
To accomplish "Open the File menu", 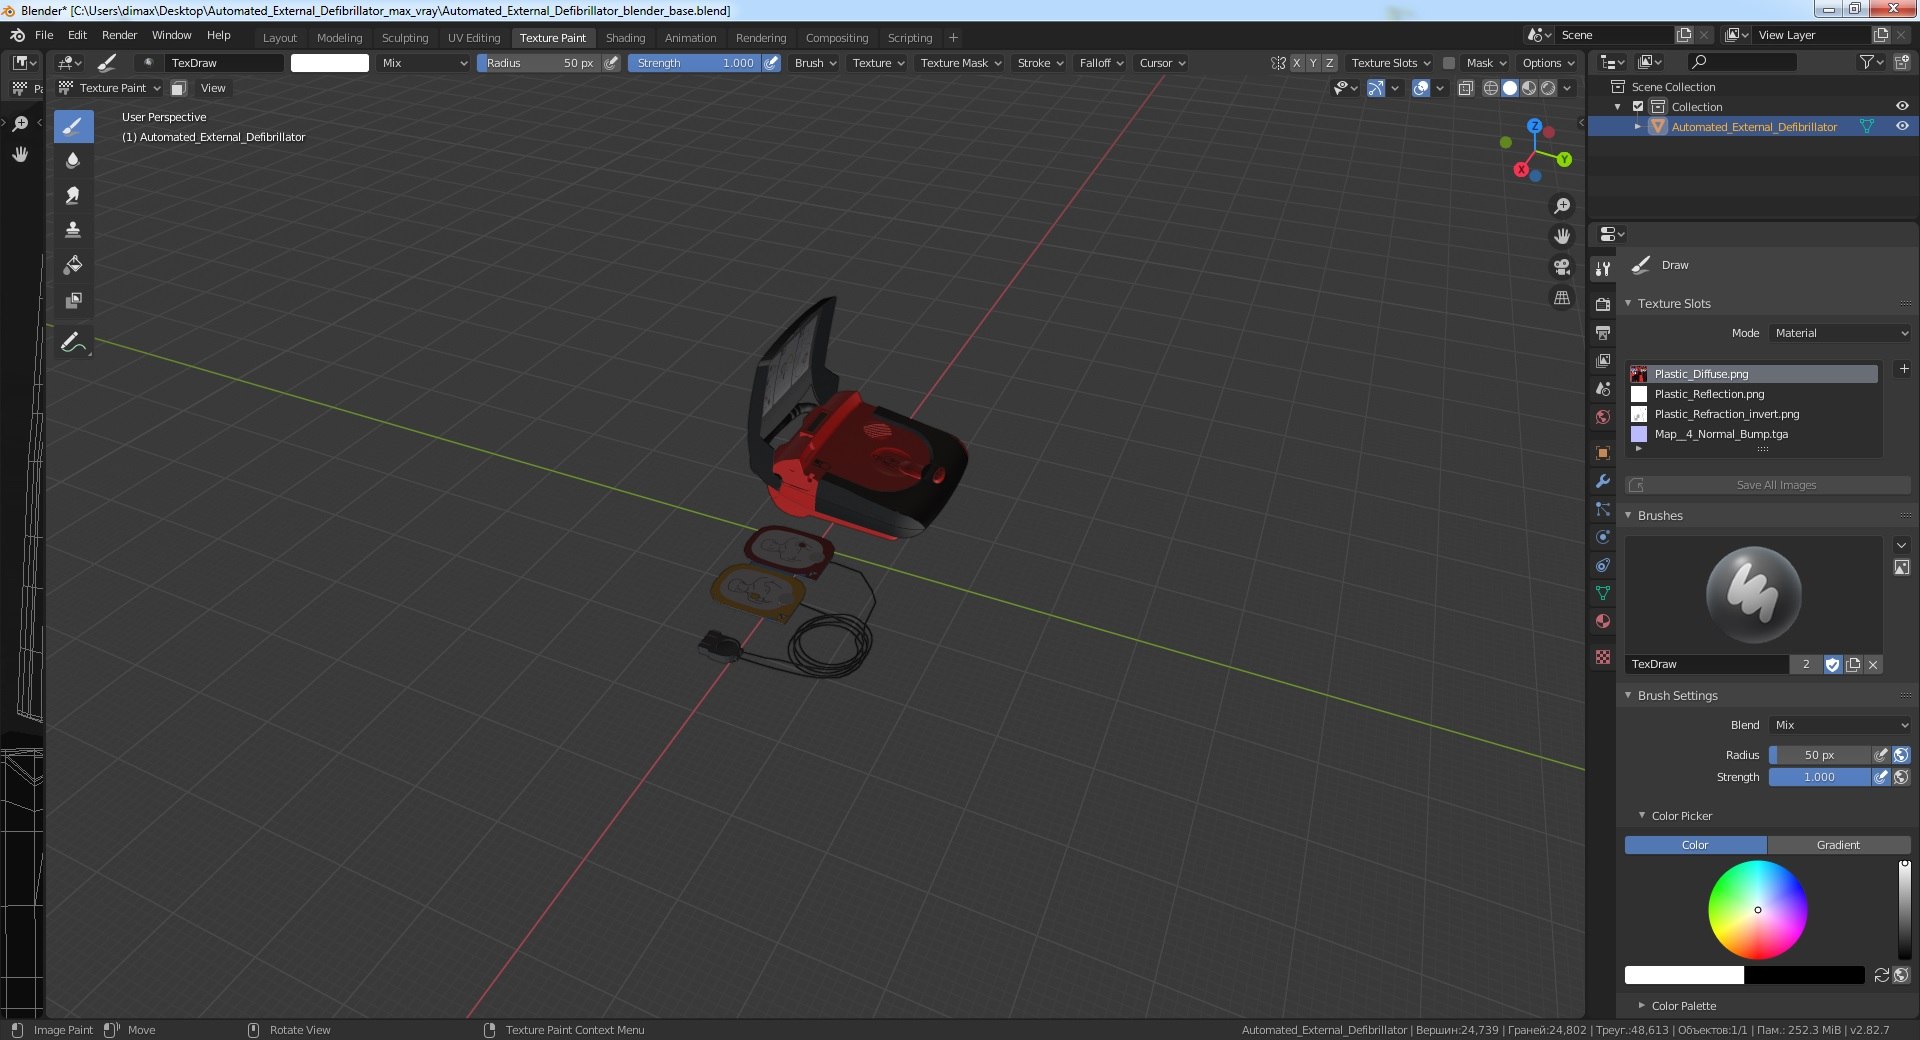I will click(44, 35).
